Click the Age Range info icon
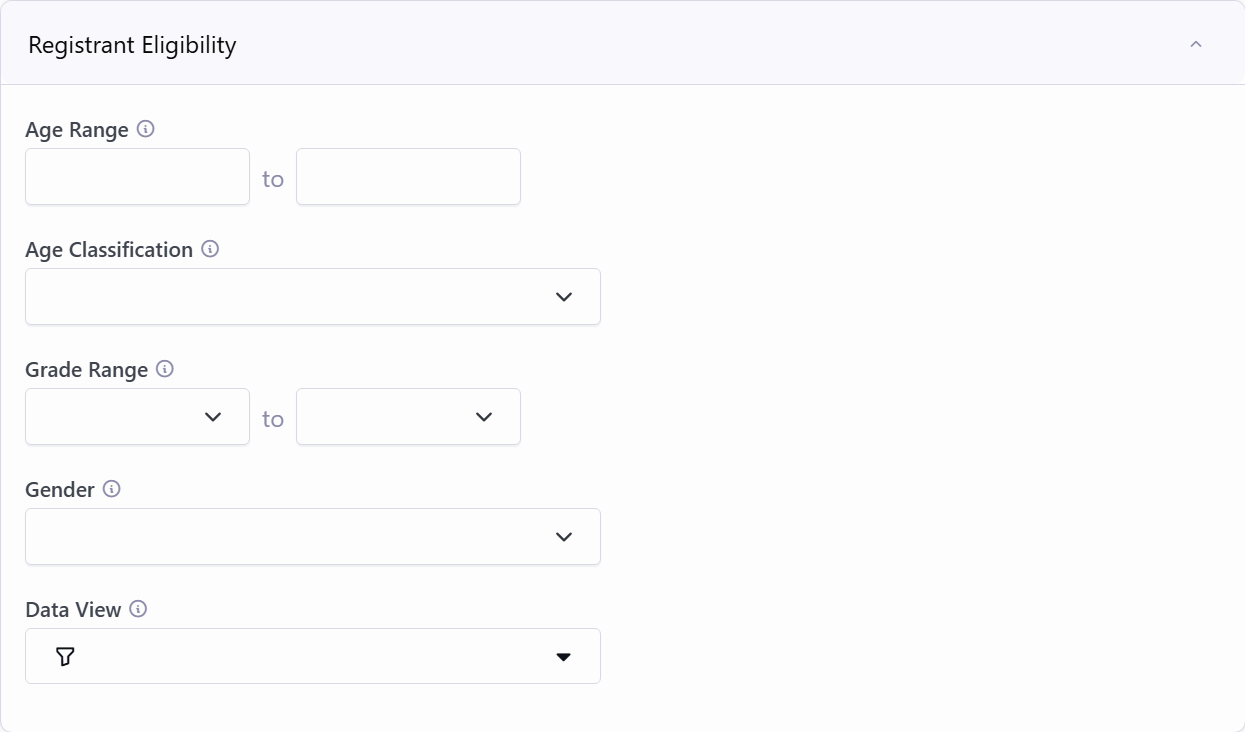Screen dimensions: 1245x732 pos(146,129)
